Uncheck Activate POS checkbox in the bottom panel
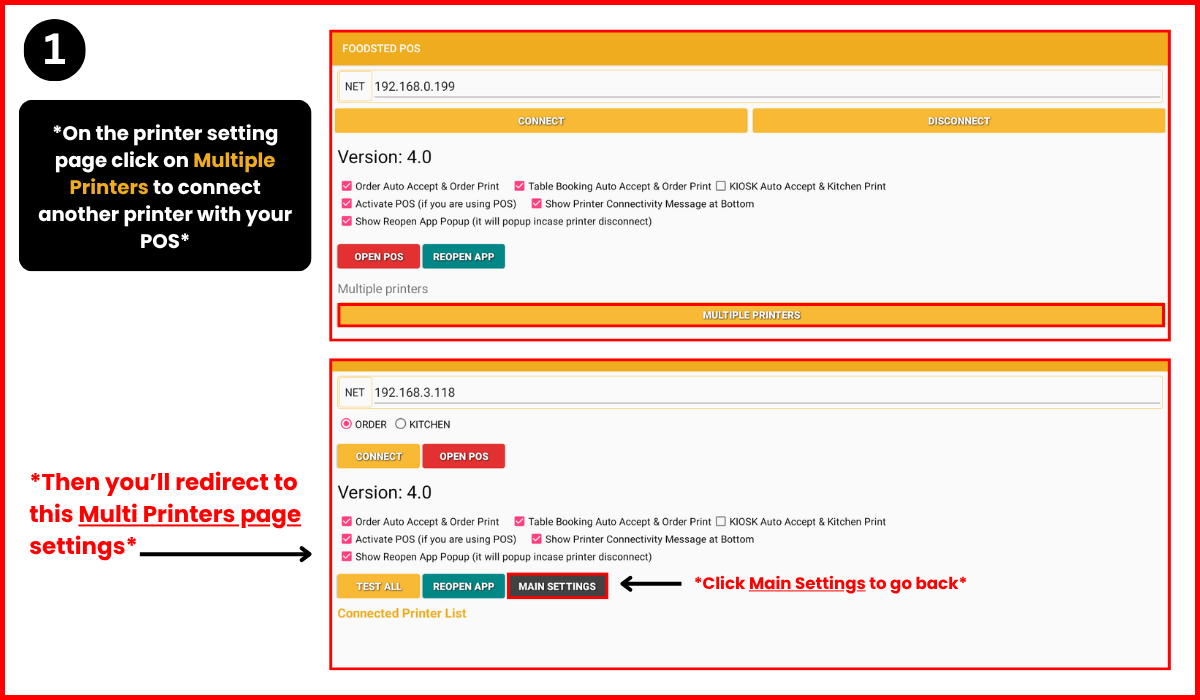This screenshot has width=1200, height=700. [x=347, y=539]
